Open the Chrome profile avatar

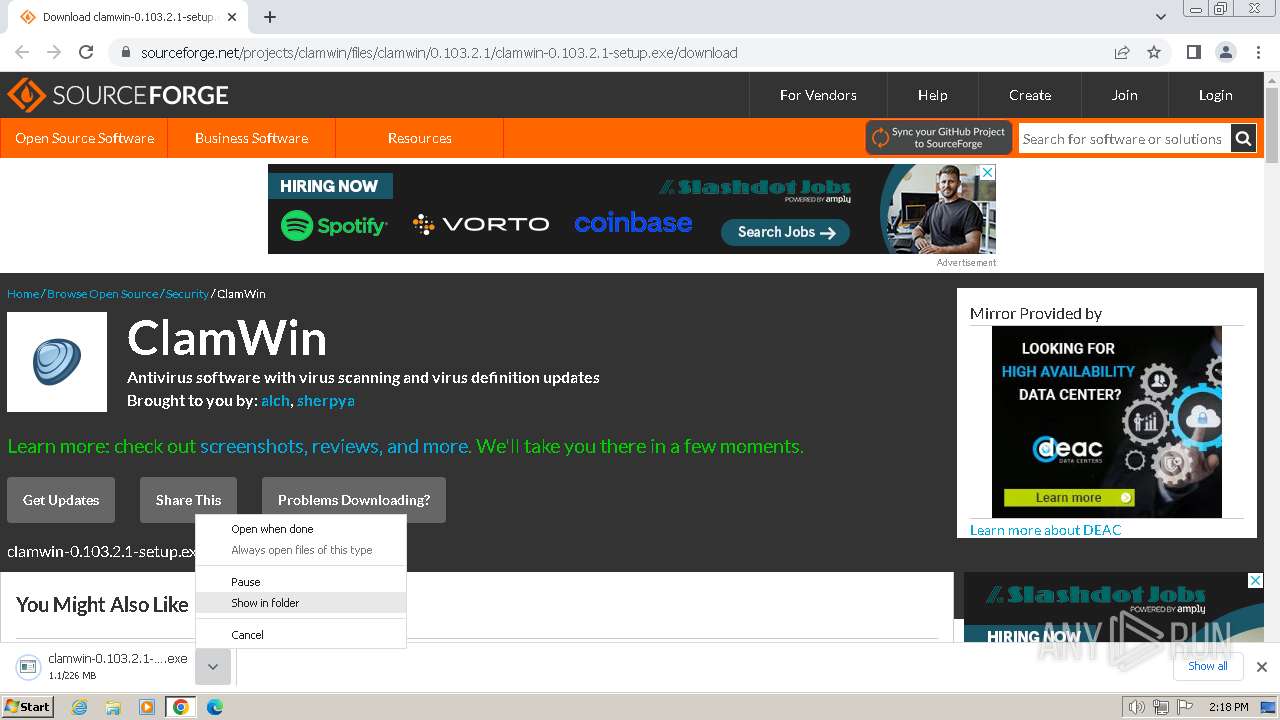point(1225,52)
